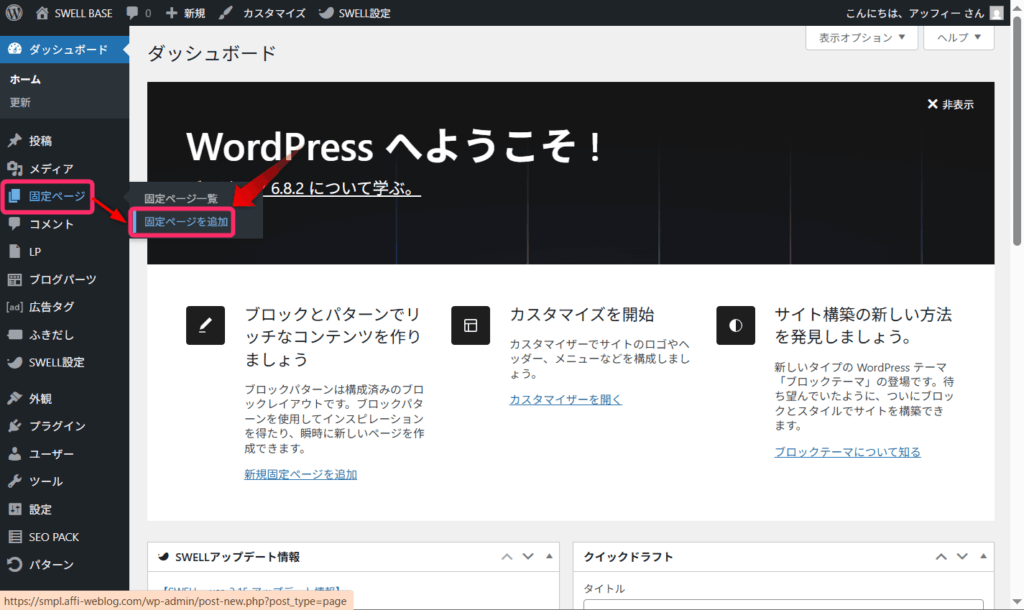1024x610 pixels.
Task: Visit site via SWELL BASE home icon
Action: pos(42,12)
